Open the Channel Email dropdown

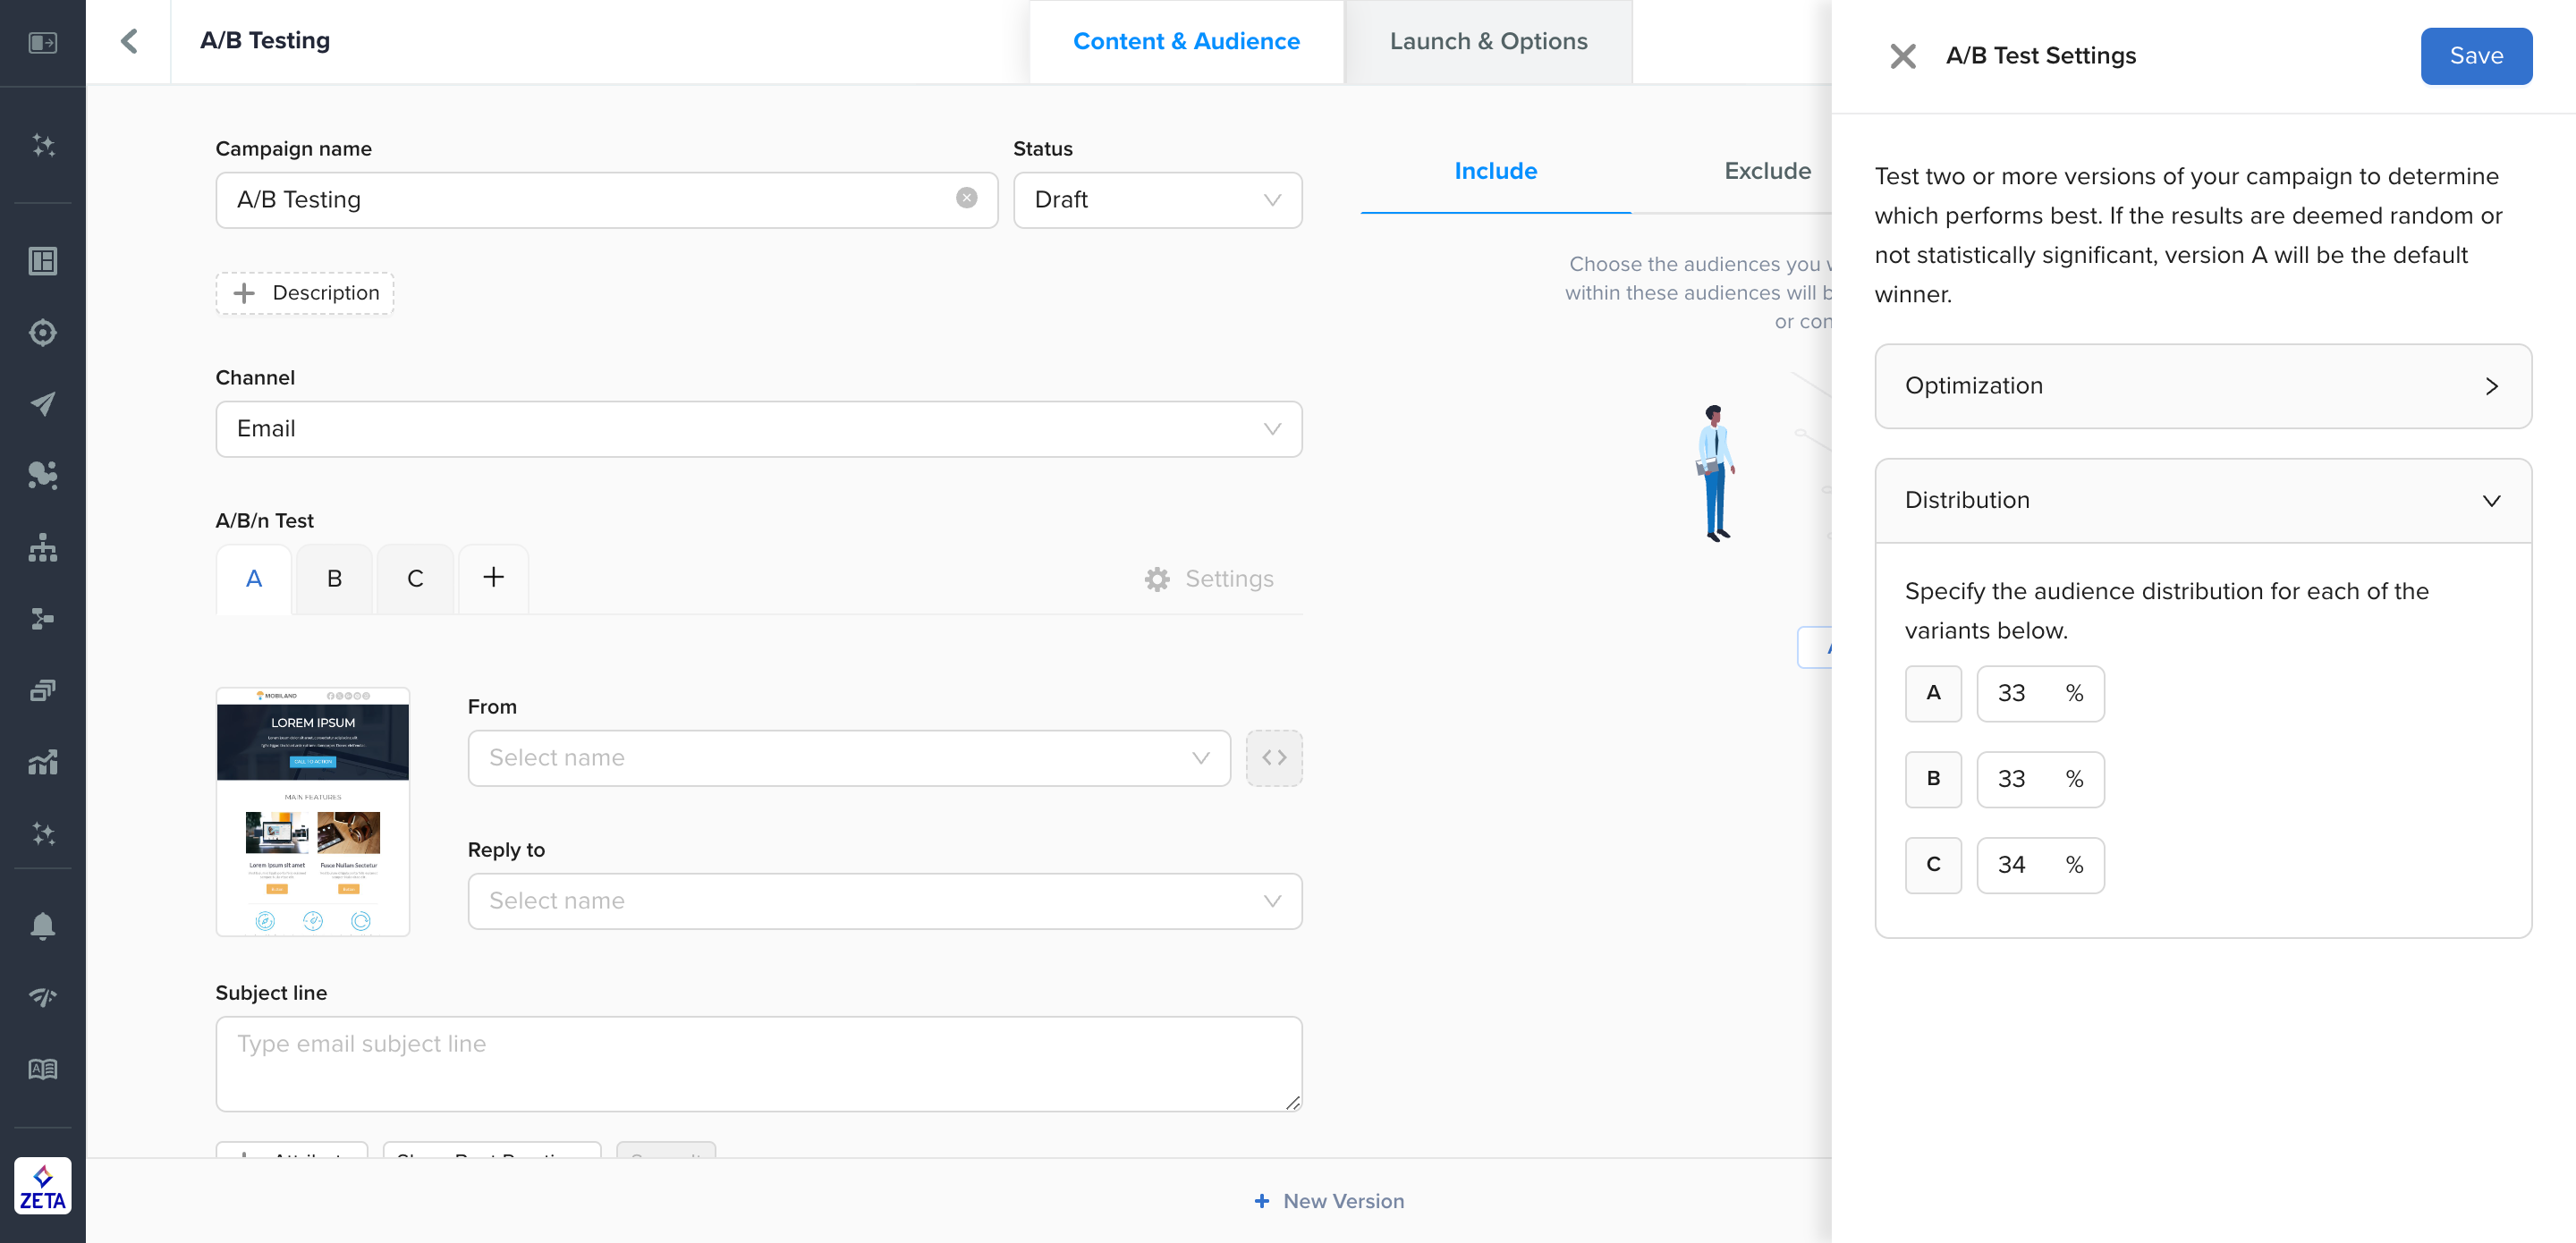pos(758,429)
